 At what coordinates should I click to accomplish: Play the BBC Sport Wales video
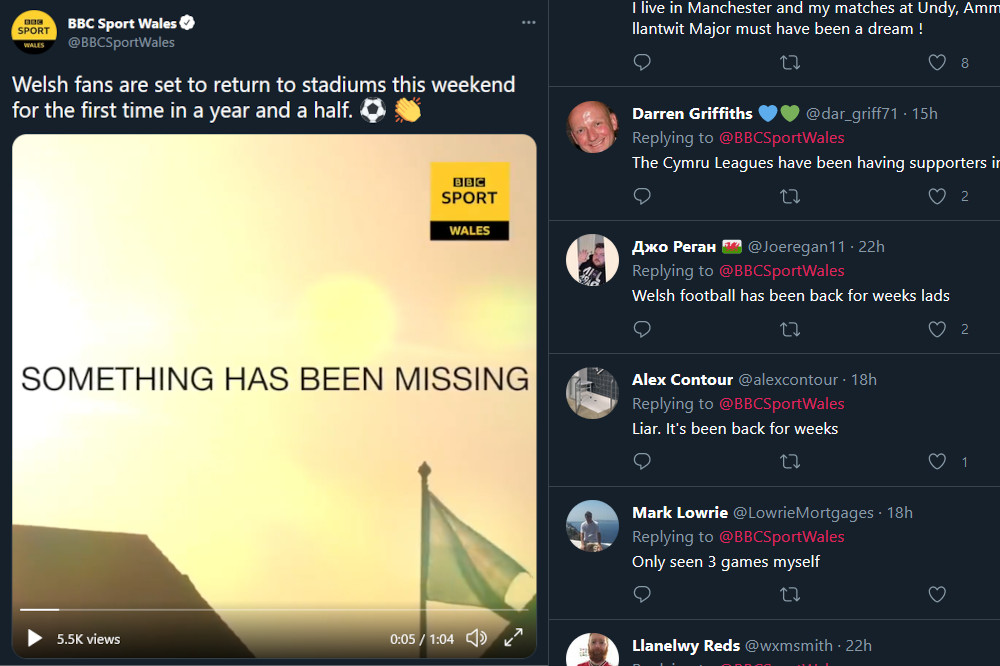tap(34, 638)
